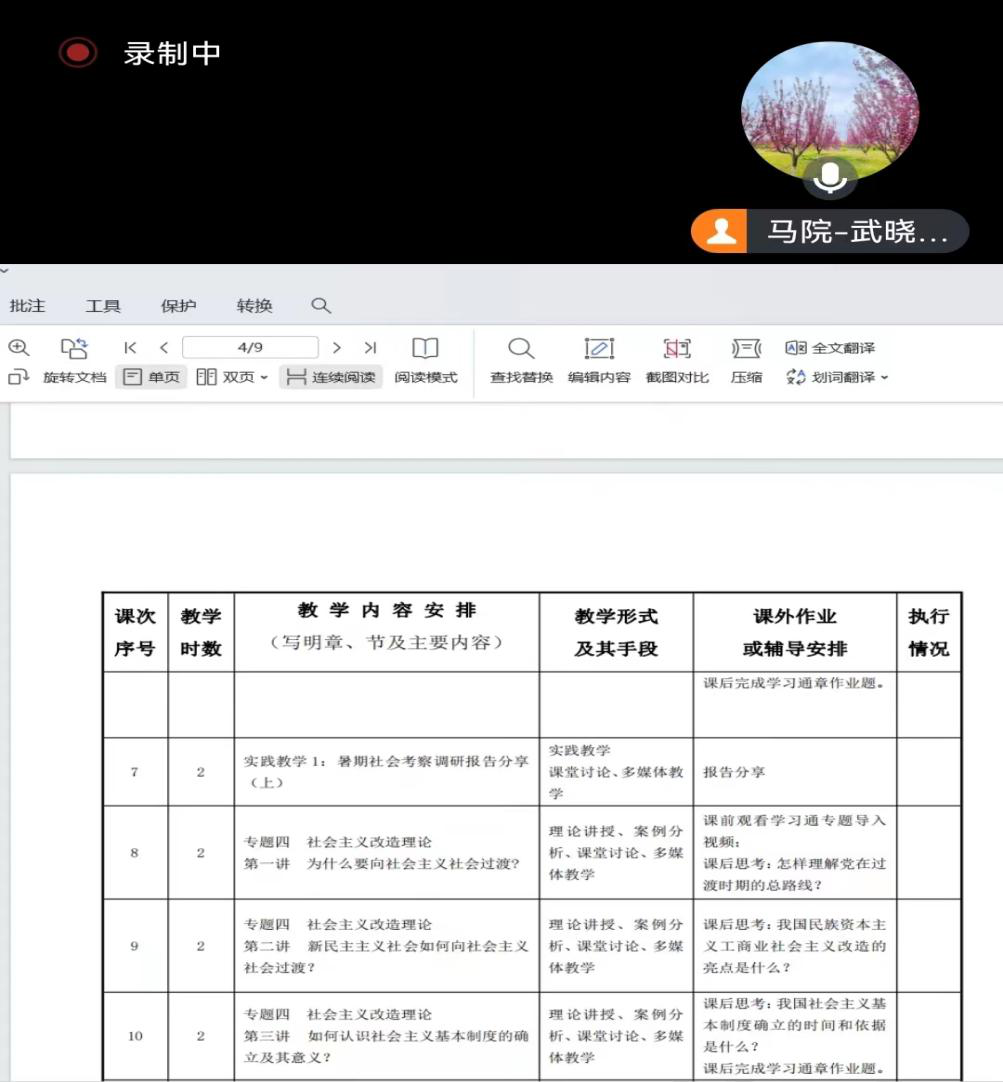
Task: Toggle 连续阅读 continuous reading mode
Action: point(331,378)
